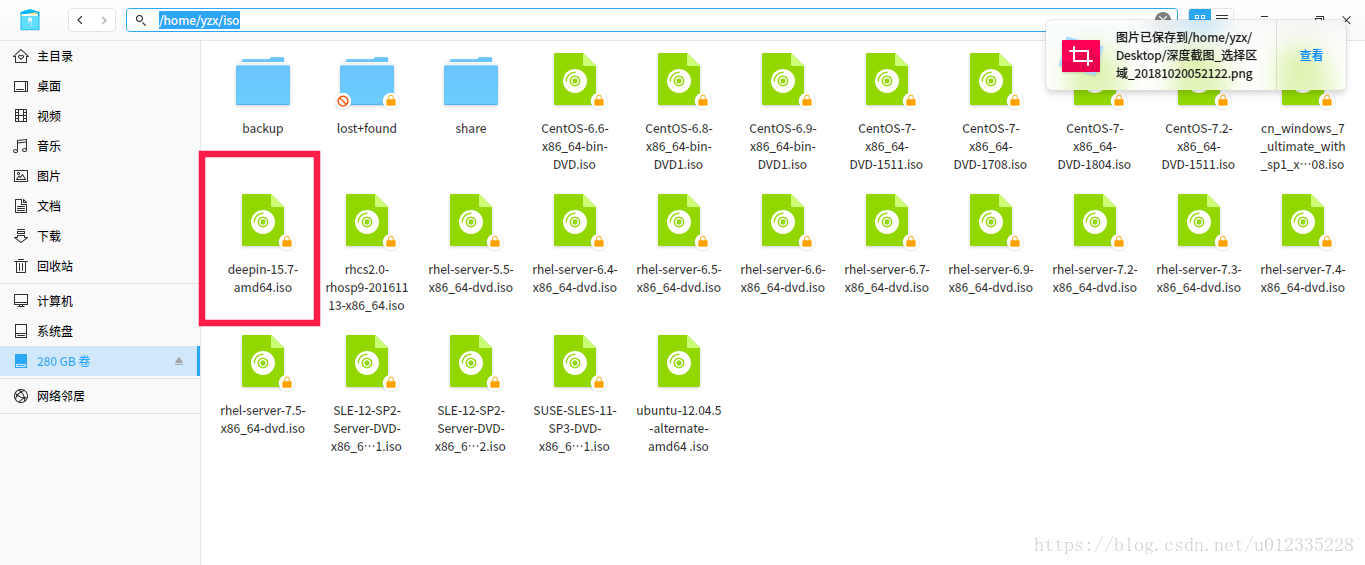The image size is (1365, 565).
Task: Select the lost+found folder icon
Action: click(367, 80)
